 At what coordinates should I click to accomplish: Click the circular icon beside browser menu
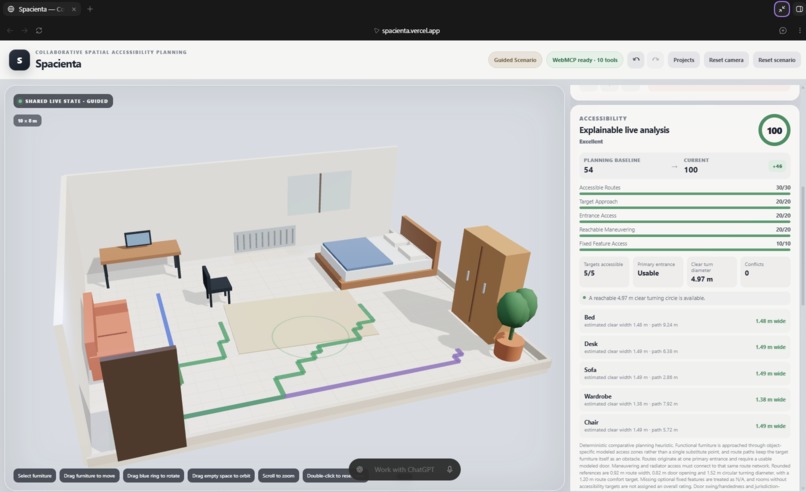click(x=783, y=31)
